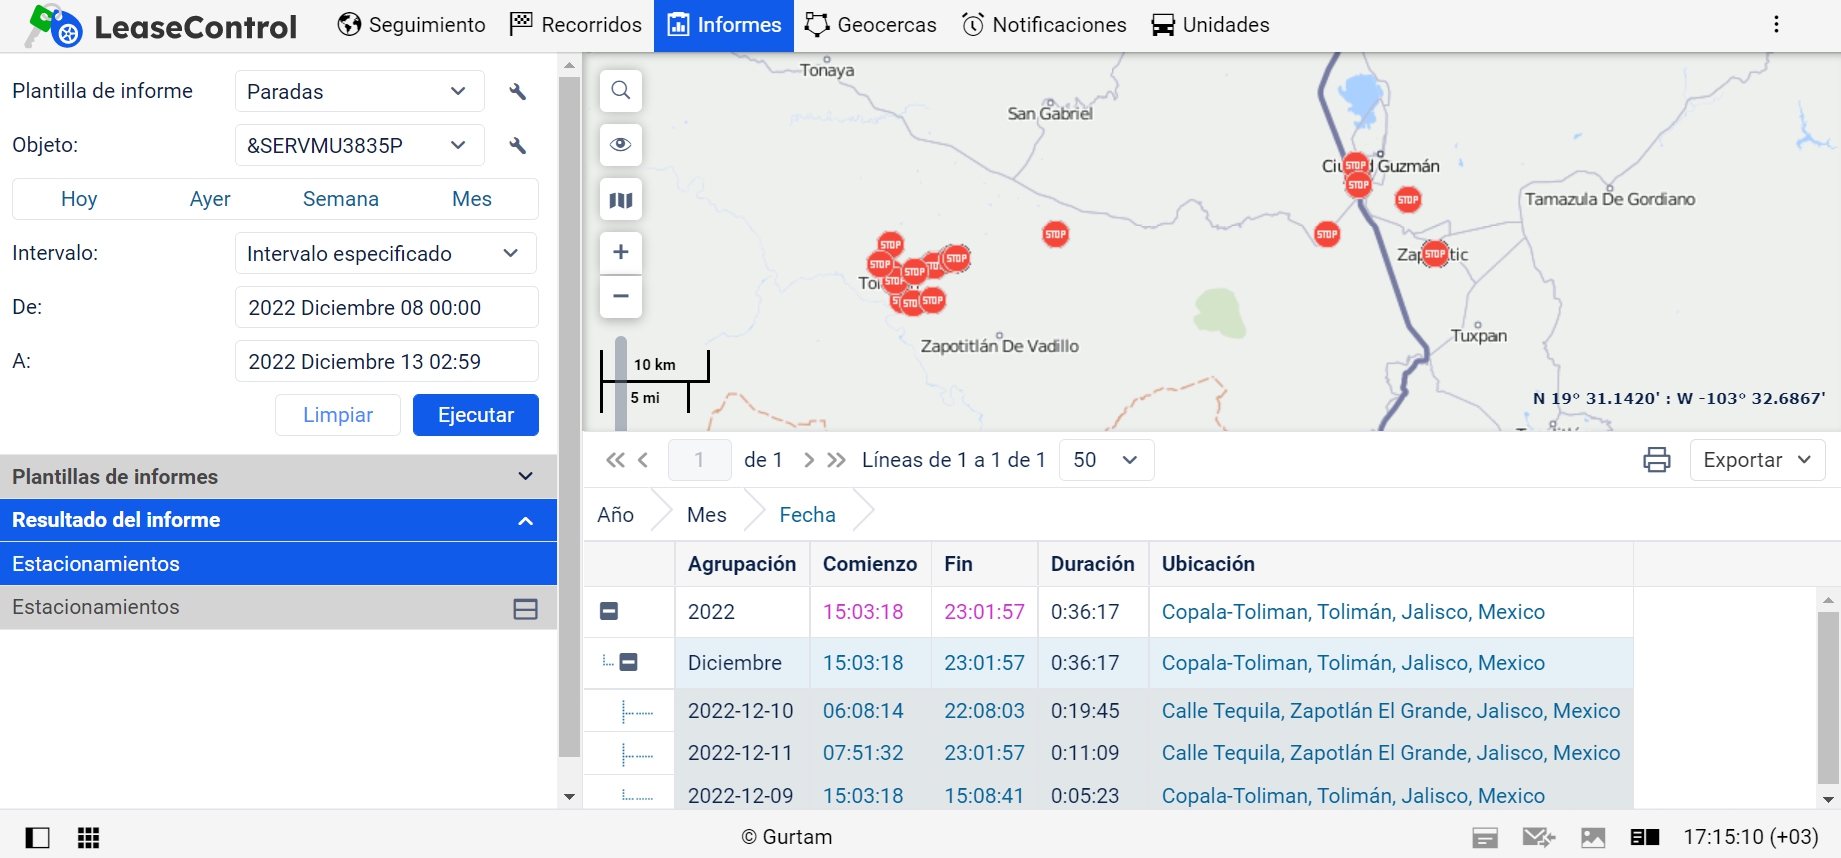Toggle Estacionamientos table view icon
The width and height of the screenshot is (1841, 858).
(526, 608)
